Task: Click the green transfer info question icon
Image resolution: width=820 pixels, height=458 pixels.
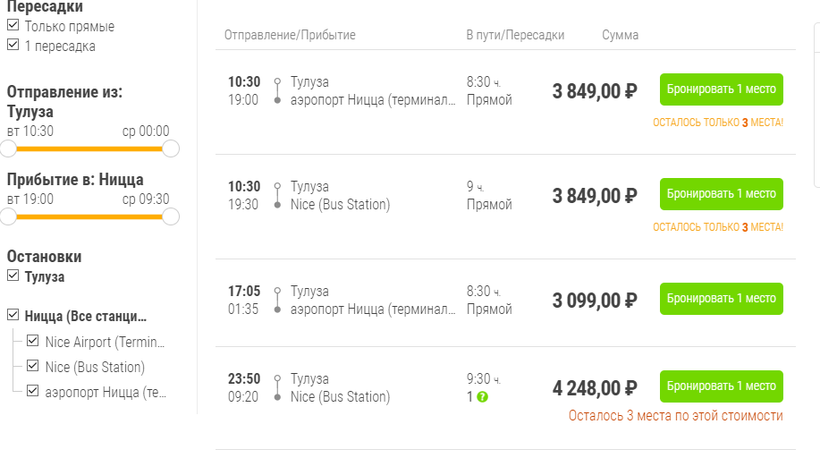Action: click(x=483, y=397)
